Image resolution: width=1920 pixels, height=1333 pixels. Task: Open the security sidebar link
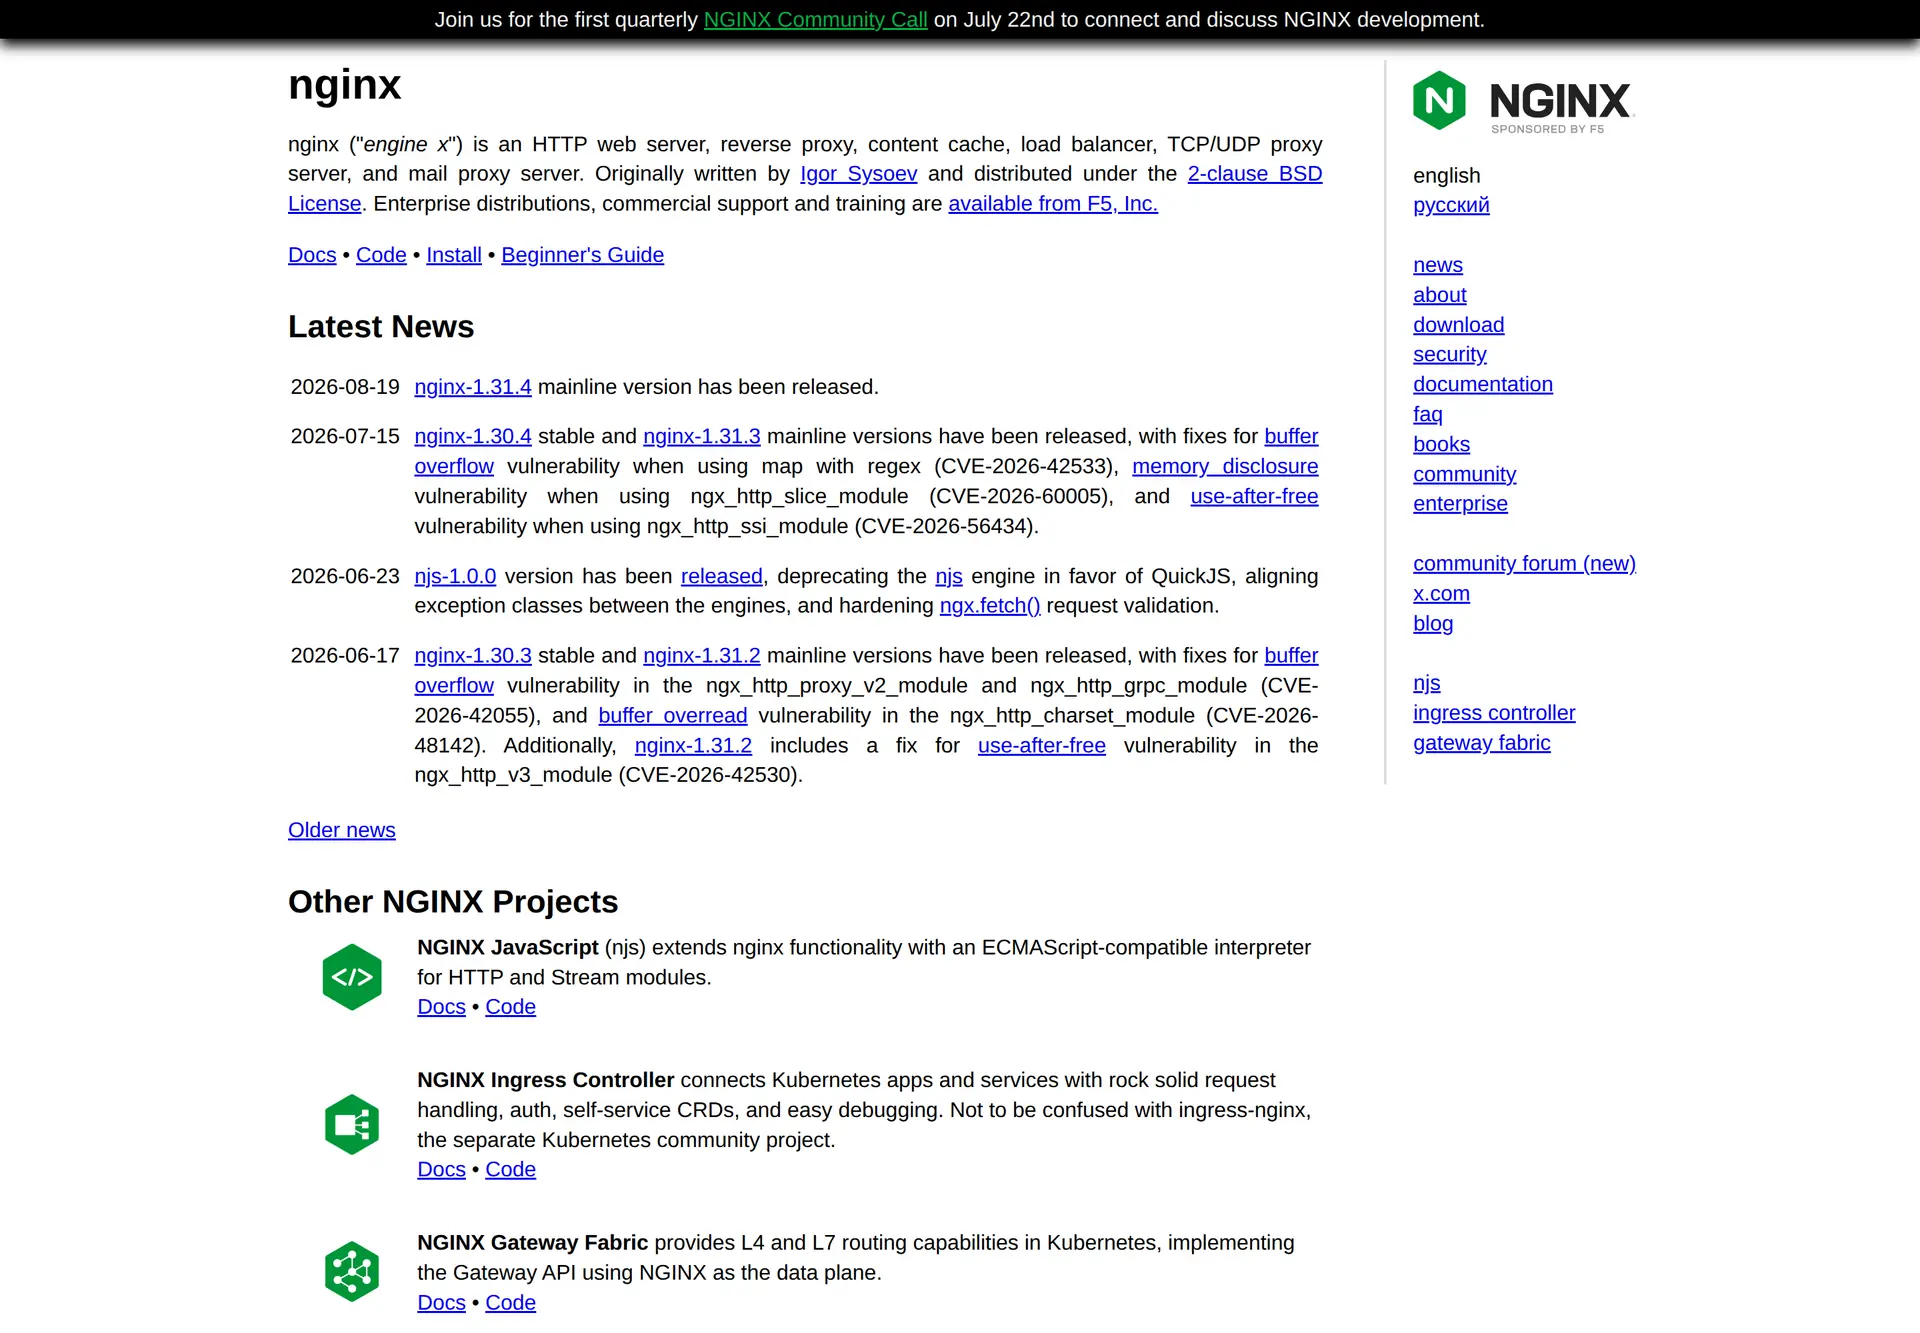pos(1450,354)
